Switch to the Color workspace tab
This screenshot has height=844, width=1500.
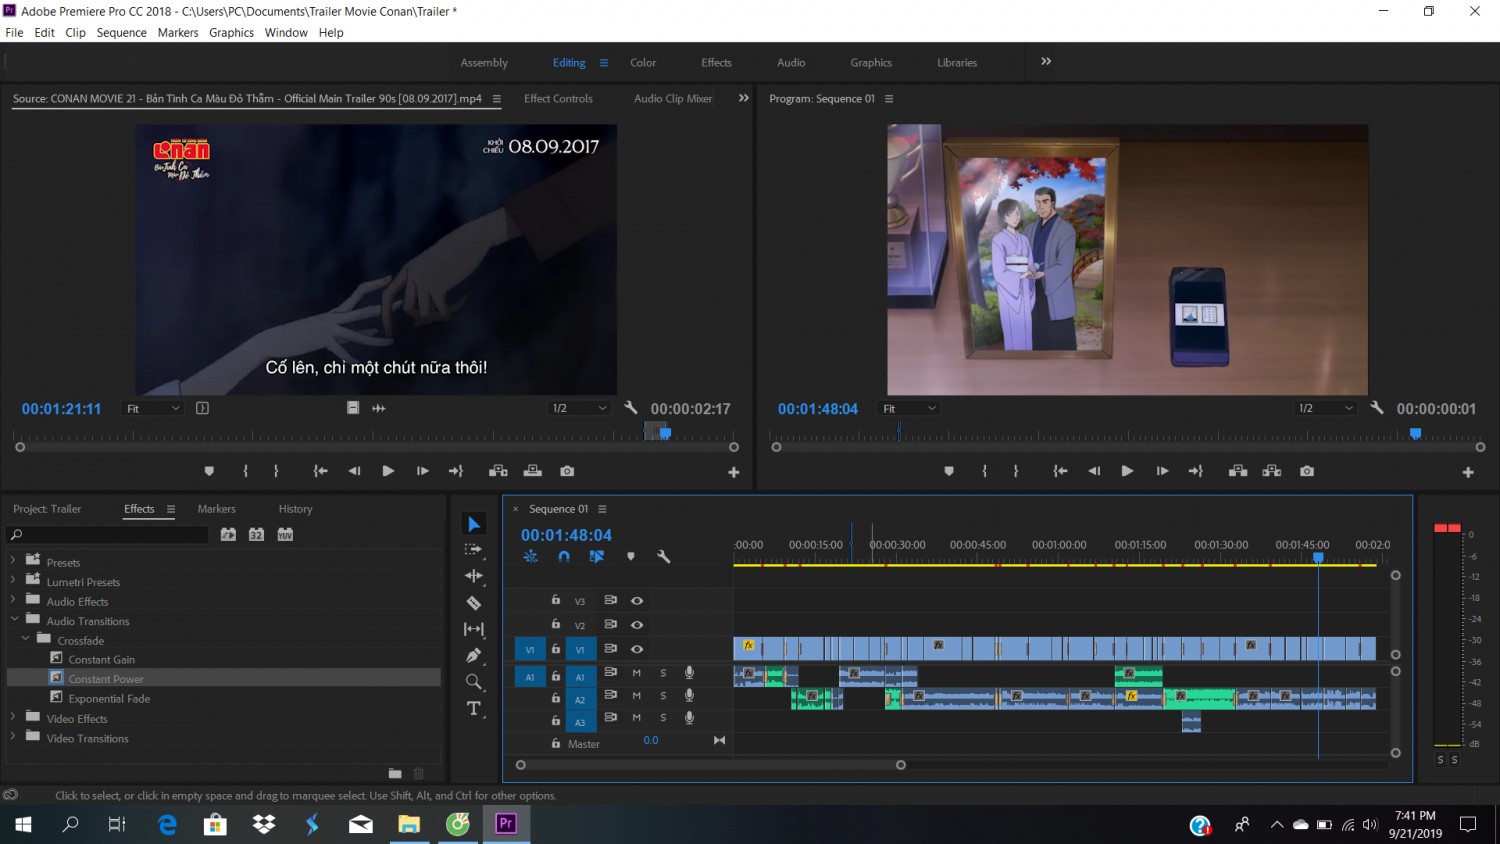point(643,62)
